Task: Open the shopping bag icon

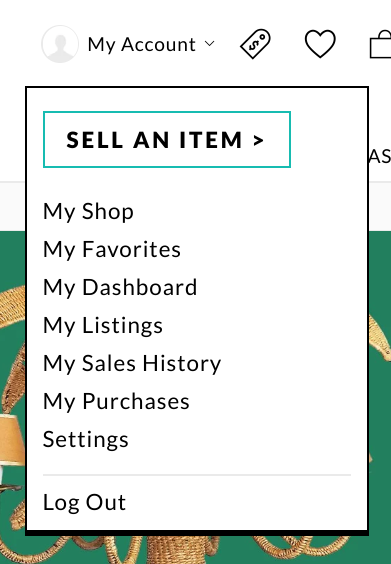Action: pyautogui.click(x=381, y=44)
